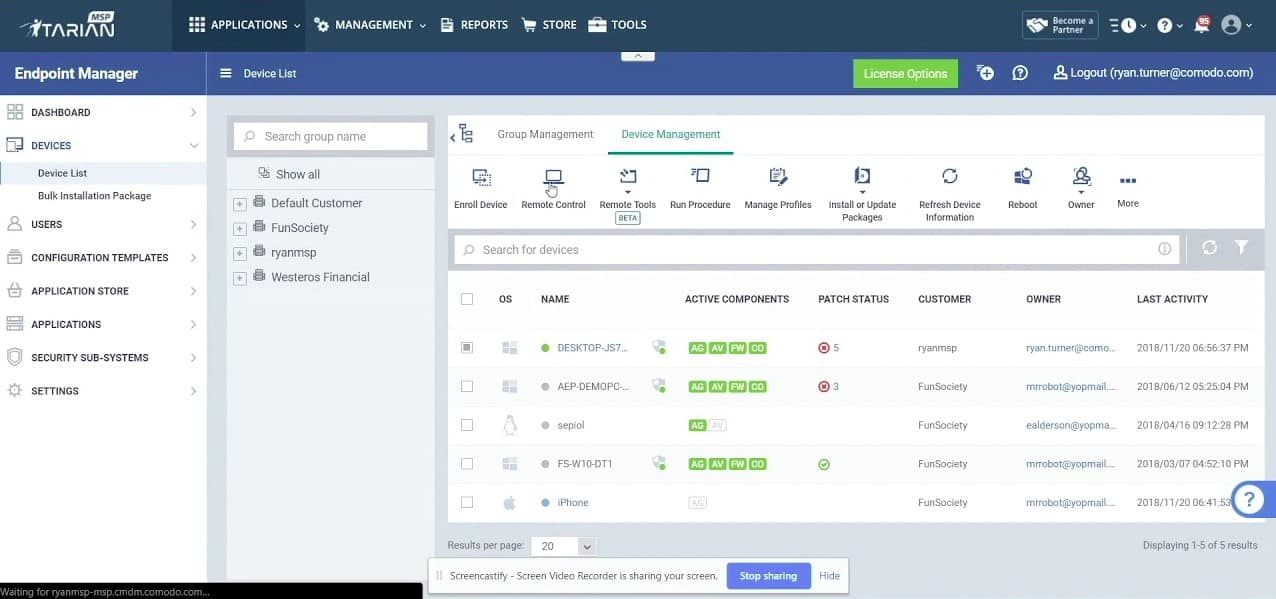
Task: Open the user account avatar menu
Action: click(x=1231, y=25)
